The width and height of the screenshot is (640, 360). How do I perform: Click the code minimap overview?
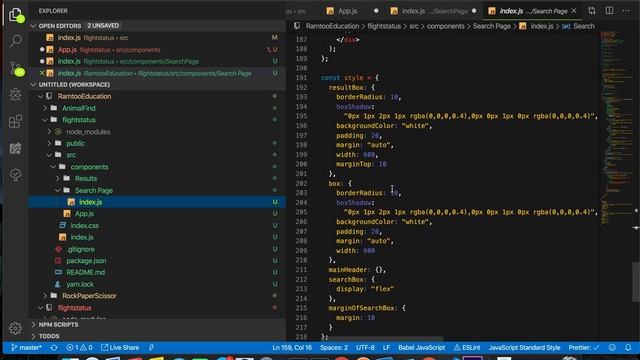coord(616,127)
